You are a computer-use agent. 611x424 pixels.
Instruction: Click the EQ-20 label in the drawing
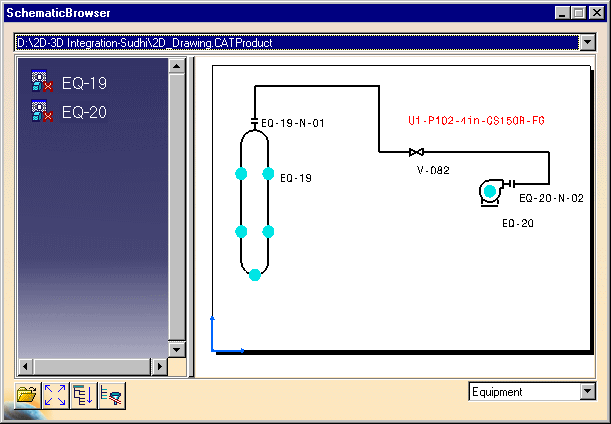pos(518,223)
